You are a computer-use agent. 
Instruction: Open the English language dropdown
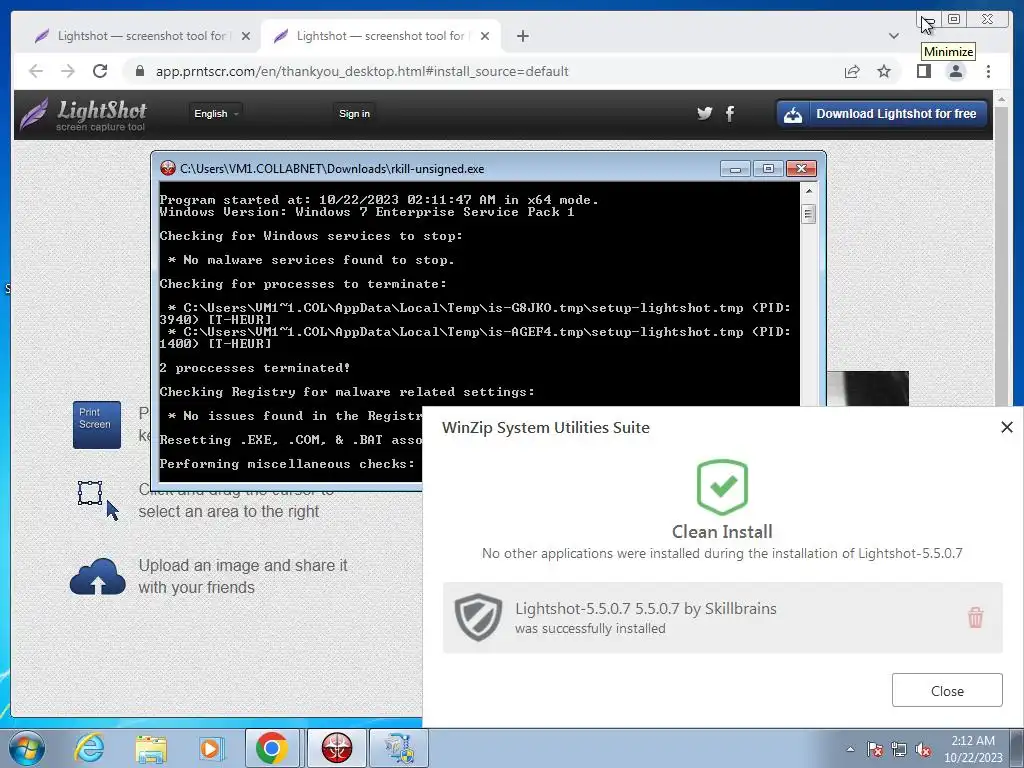pyautogui.click(x=216, y=114)
